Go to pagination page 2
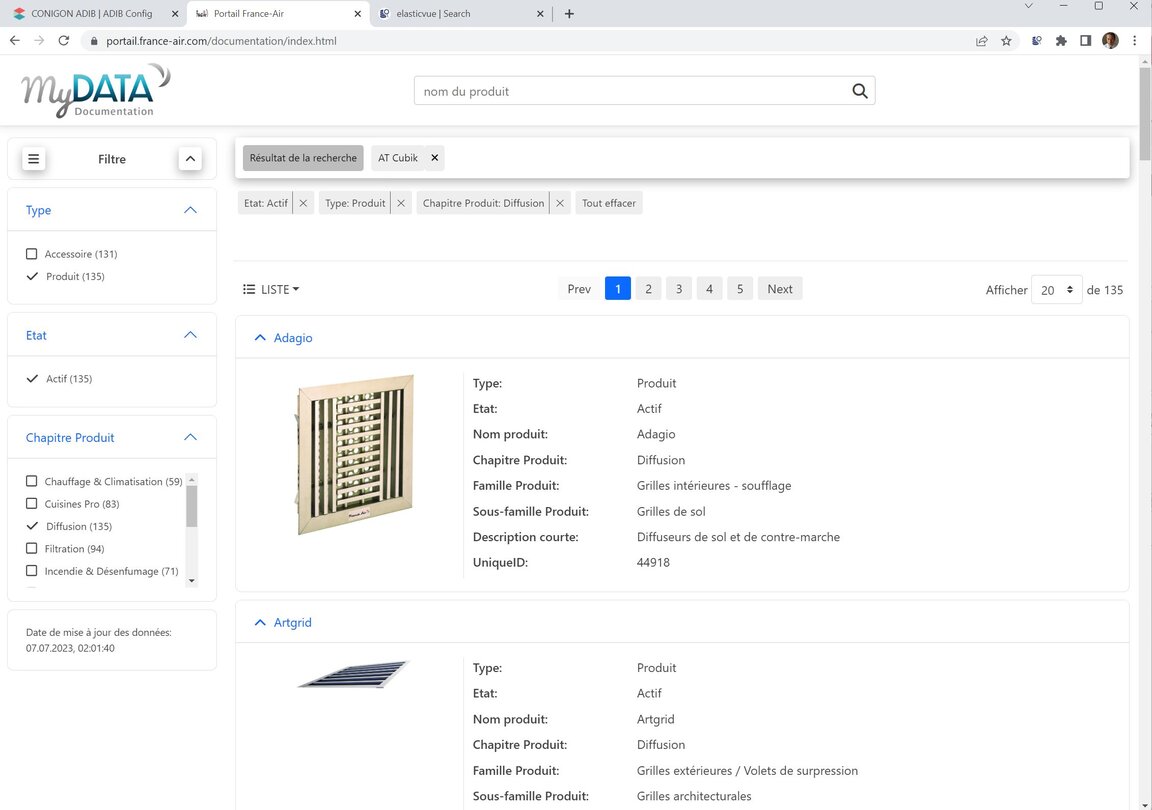Screen dimensions: 1152x810 [648, 289]
